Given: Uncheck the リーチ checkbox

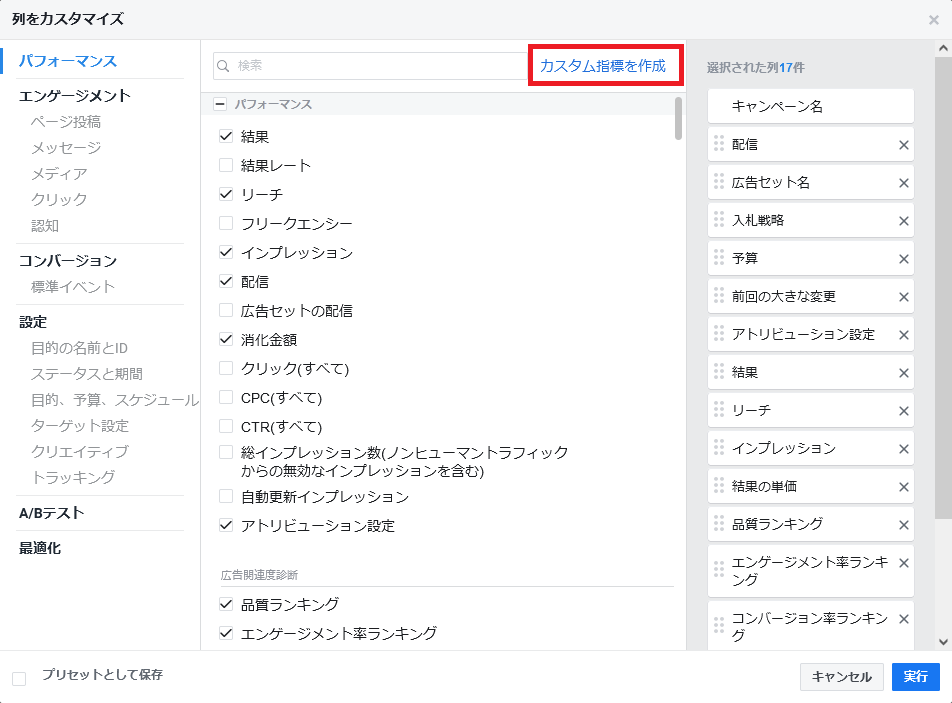Looking at the screenshot, I should coord(226,195).
